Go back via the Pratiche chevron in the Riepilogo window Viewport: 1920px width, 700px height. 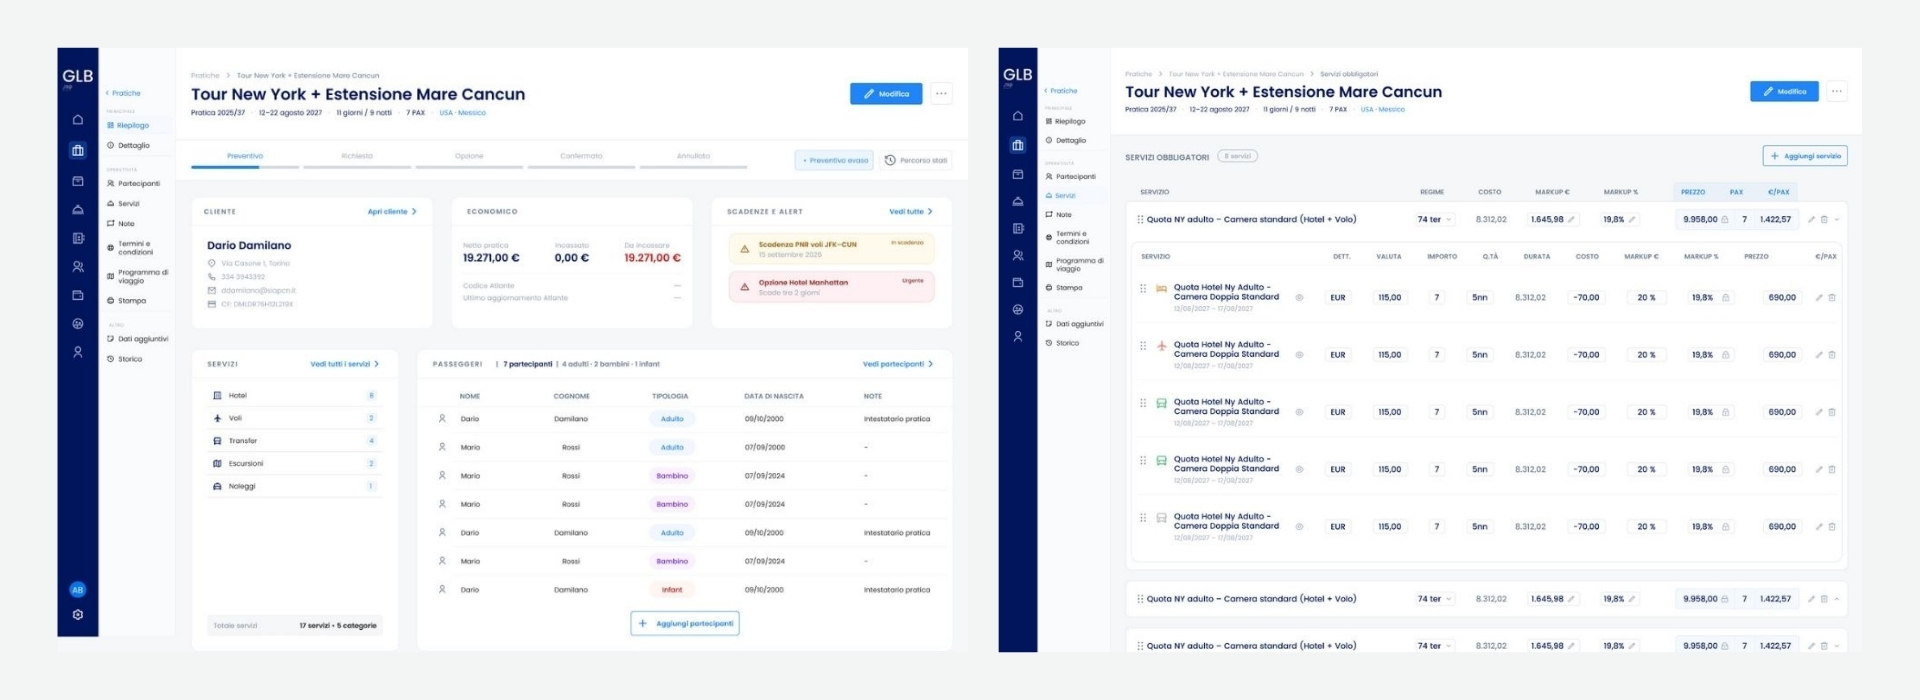[x=123, y=93]
